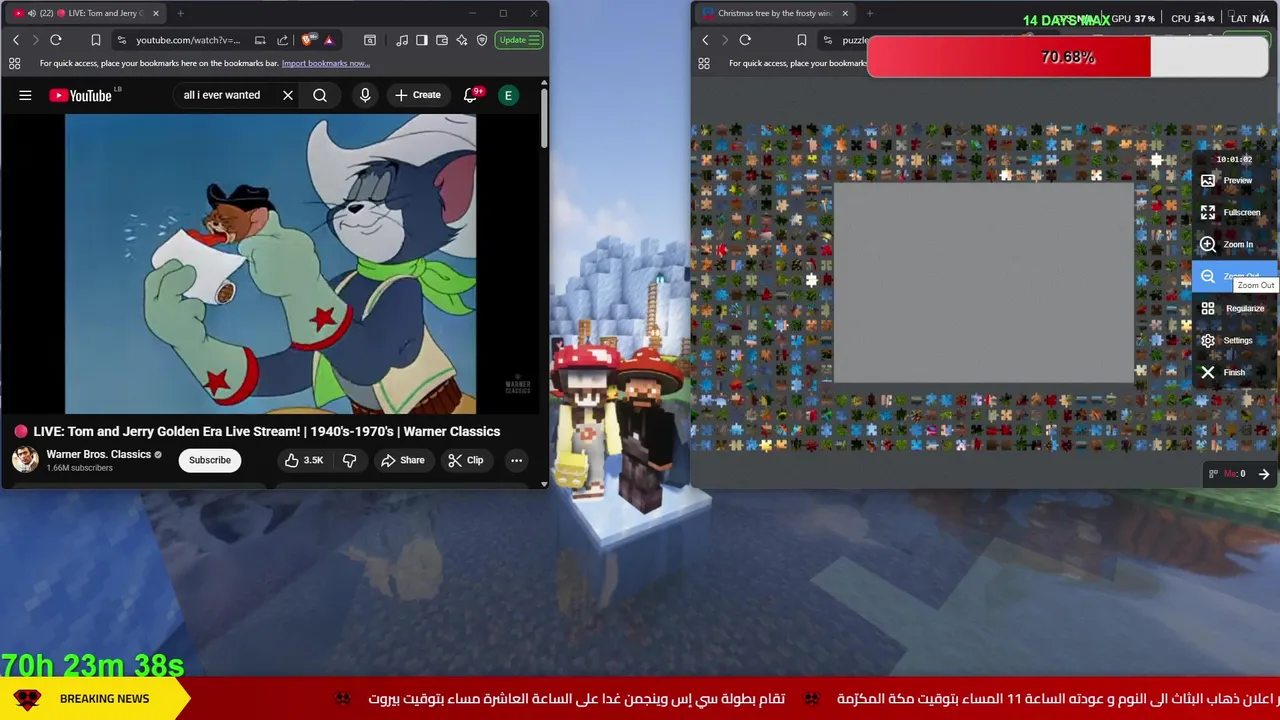Click the share icon in YouTube address bar
The height and width of the screenshot is (720, 1280).
(x=283, y=40)
